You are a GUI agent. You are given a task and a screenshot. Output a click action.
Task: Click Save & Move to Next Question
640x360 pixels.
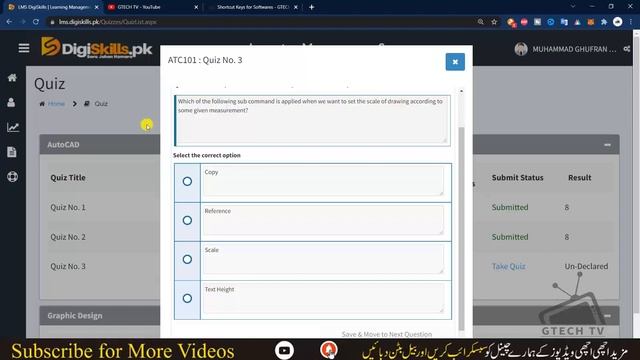(387, 334)
